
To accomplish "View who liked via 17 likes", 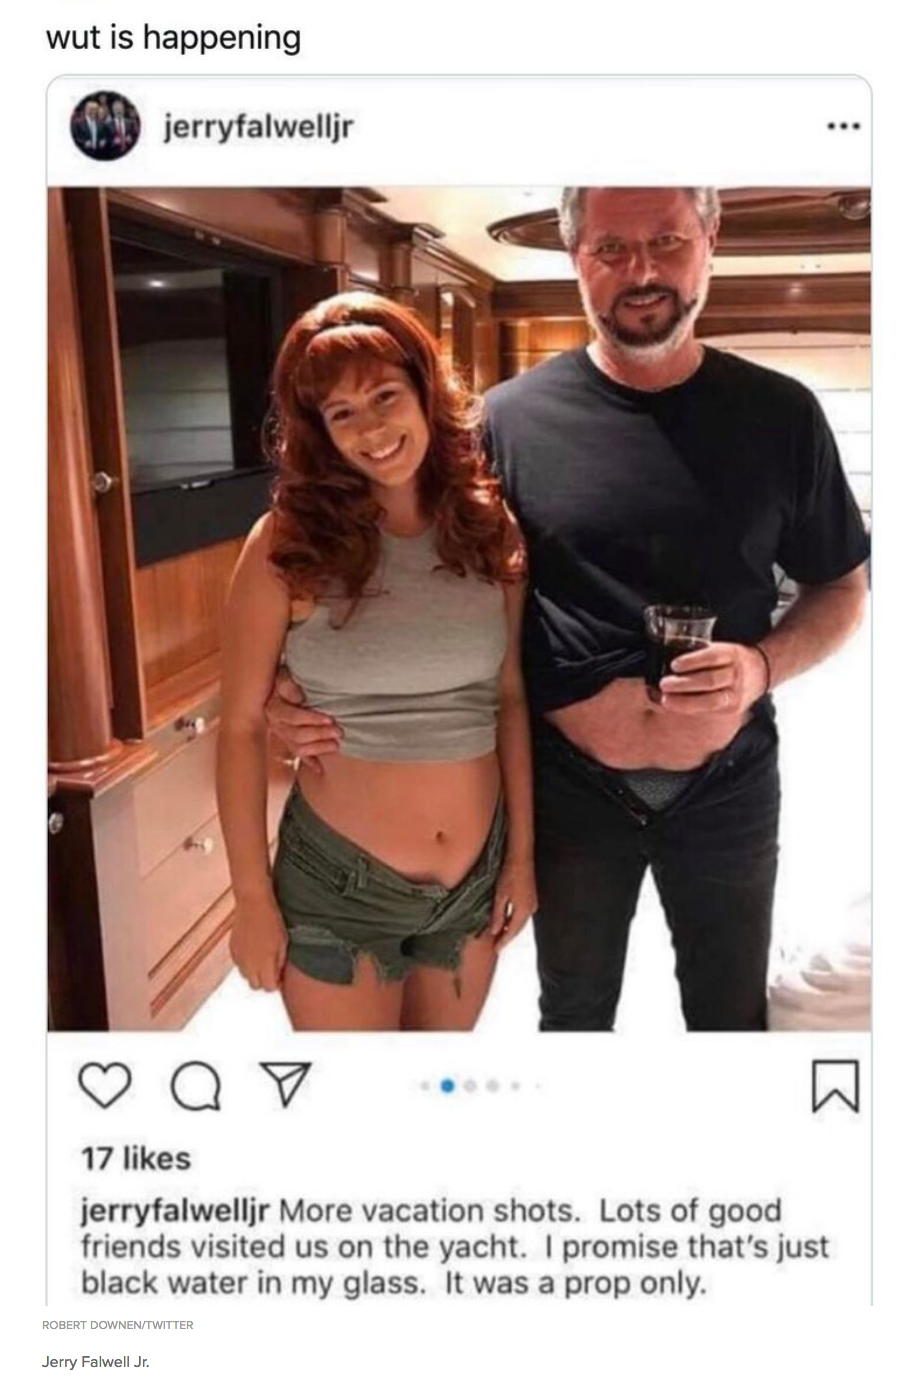I will pos(135,1158).
